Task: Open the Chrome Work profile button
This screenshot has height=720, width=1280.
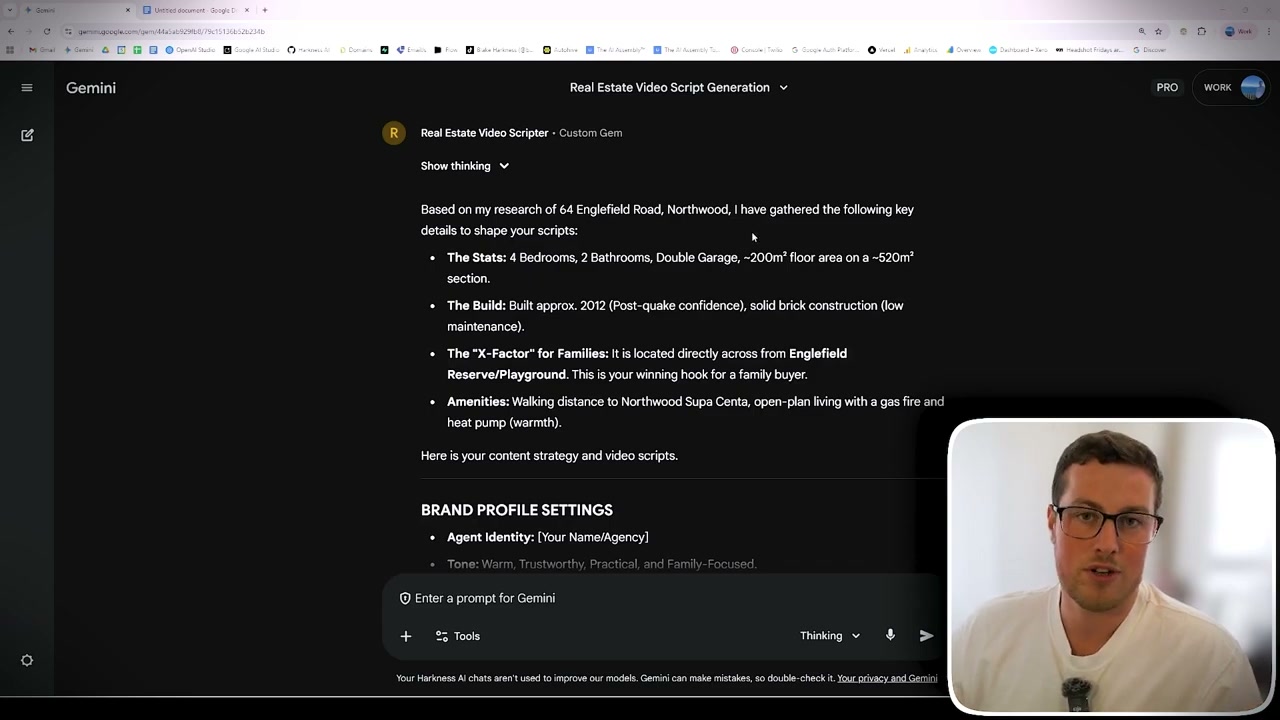Action: tap(1238, 31)
